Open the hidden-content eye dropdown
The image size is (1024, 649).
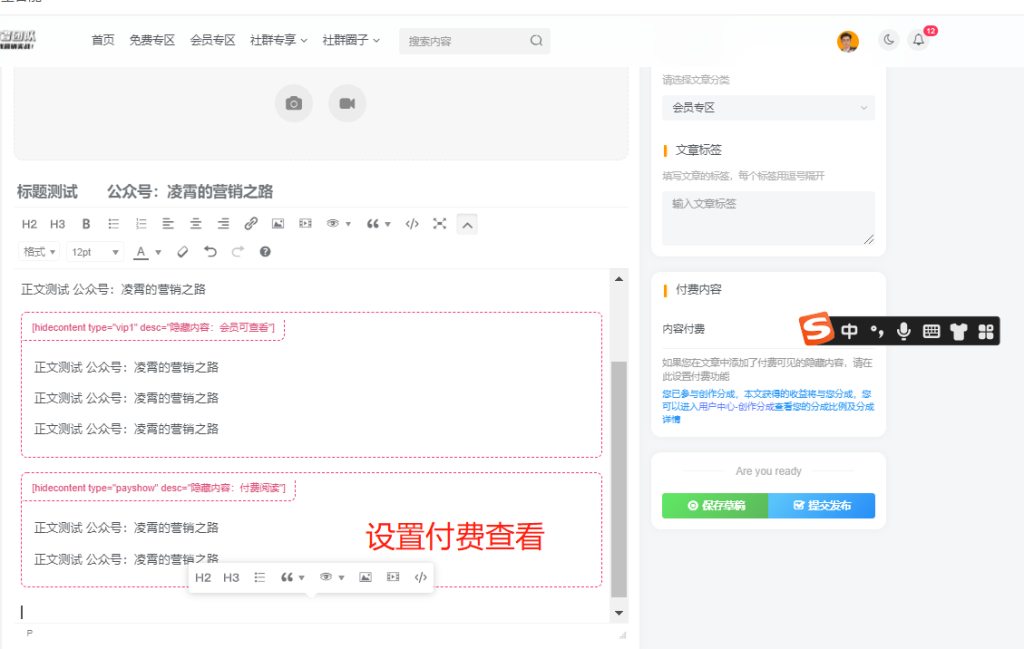[337, 224]
